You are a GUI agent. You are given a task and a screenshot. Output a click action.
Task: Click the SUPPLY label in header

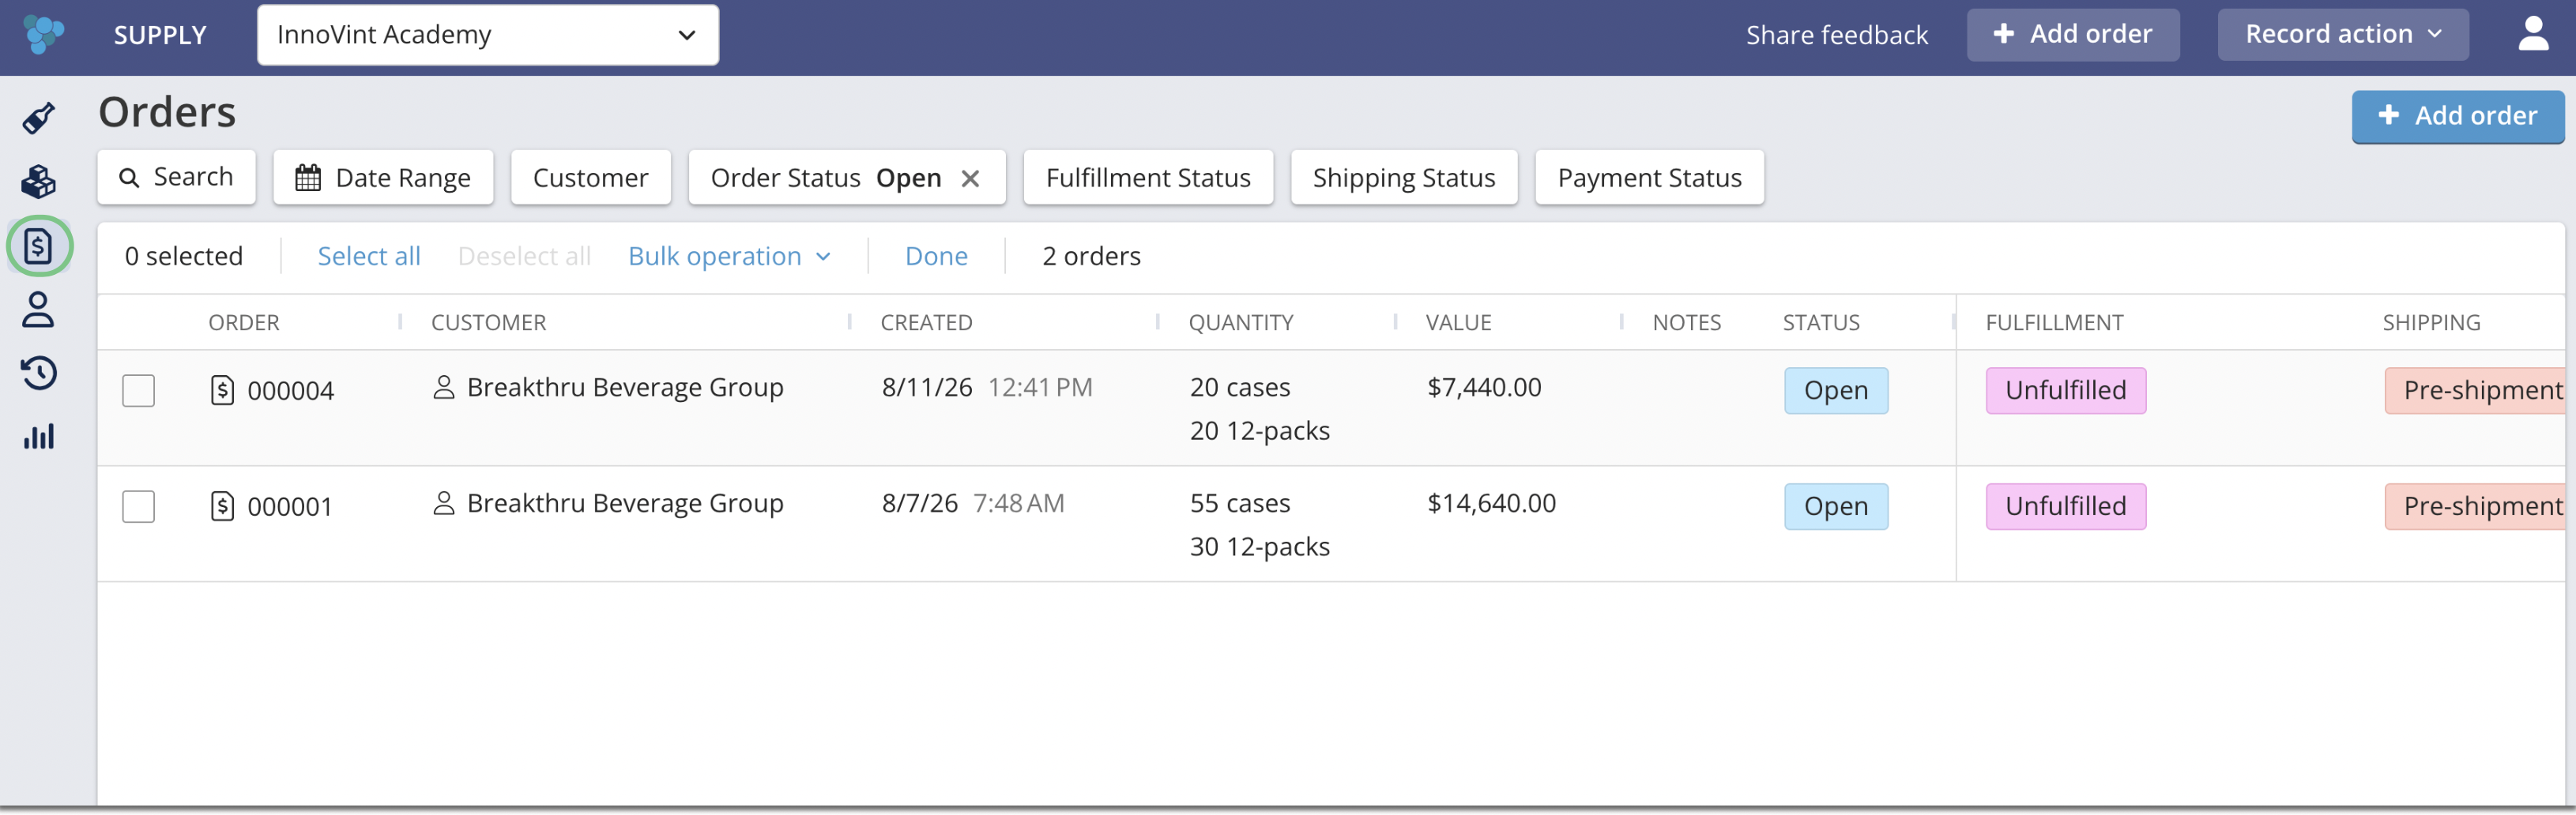tap(160, 35)
